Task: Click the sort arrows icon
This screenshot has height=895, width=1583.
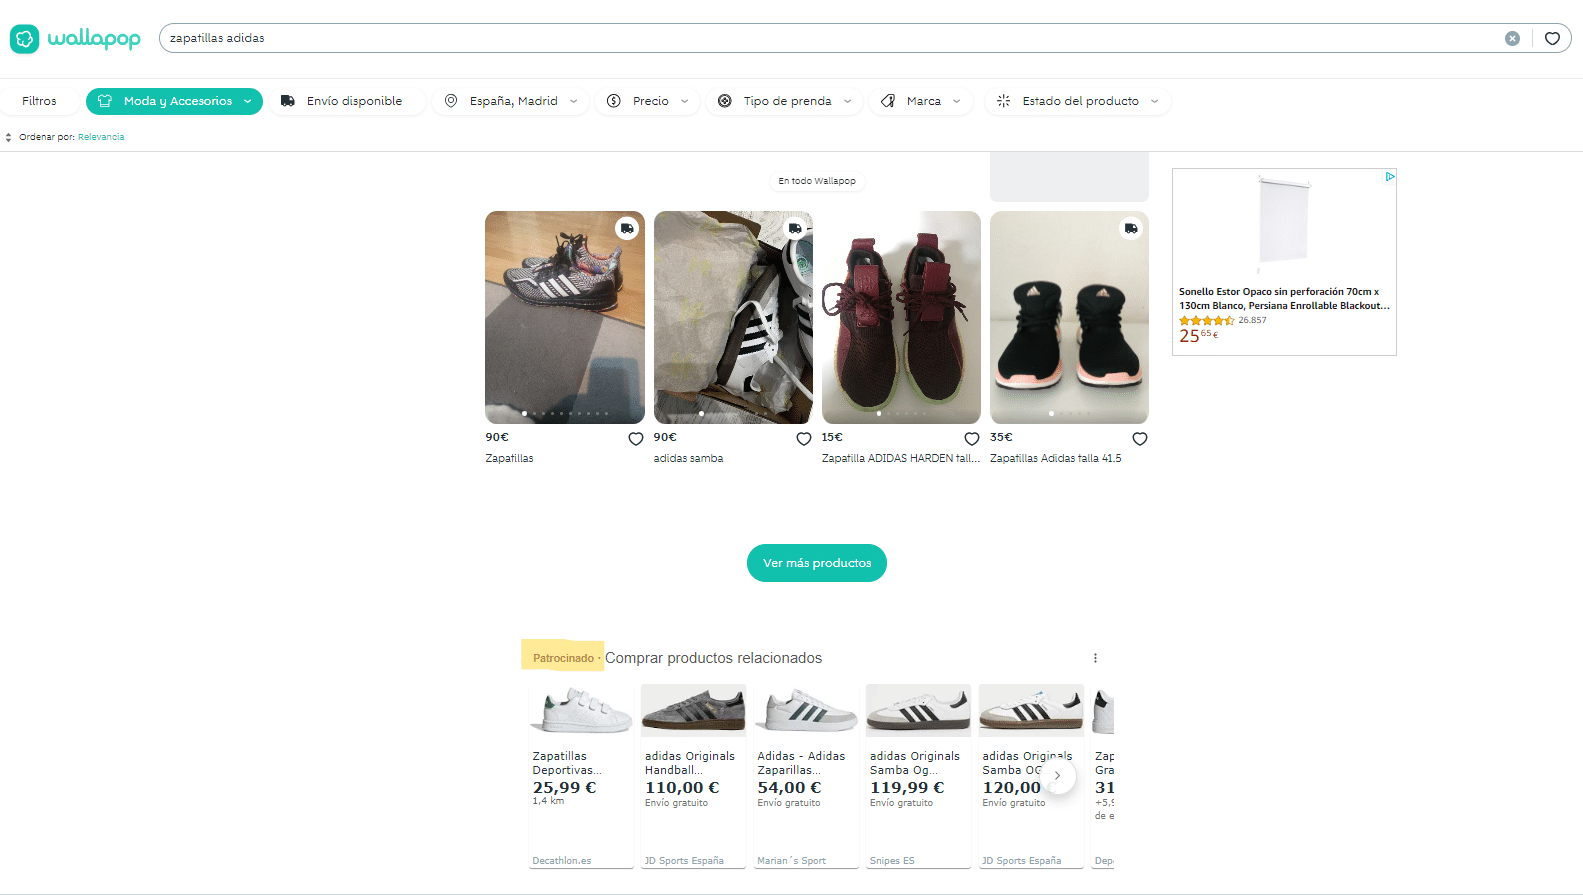Action: [x=8, y=137]
